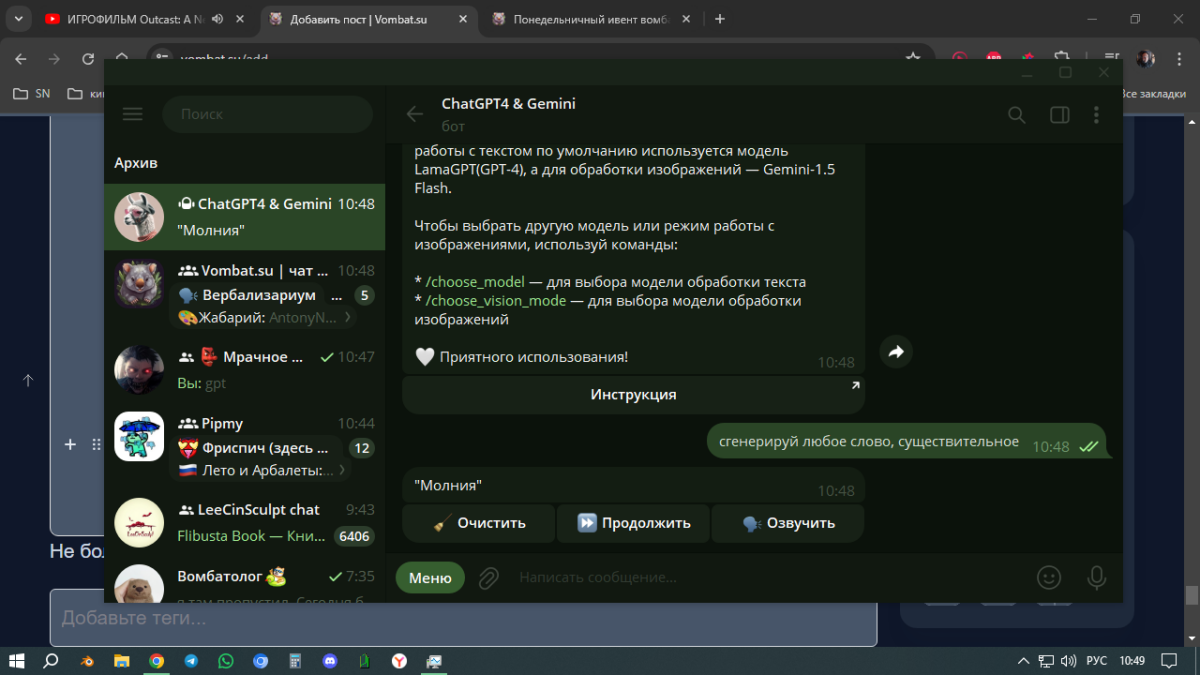Click the 12 unread badge on Pipmy
1200x675 pixels.
coord(362,448)
